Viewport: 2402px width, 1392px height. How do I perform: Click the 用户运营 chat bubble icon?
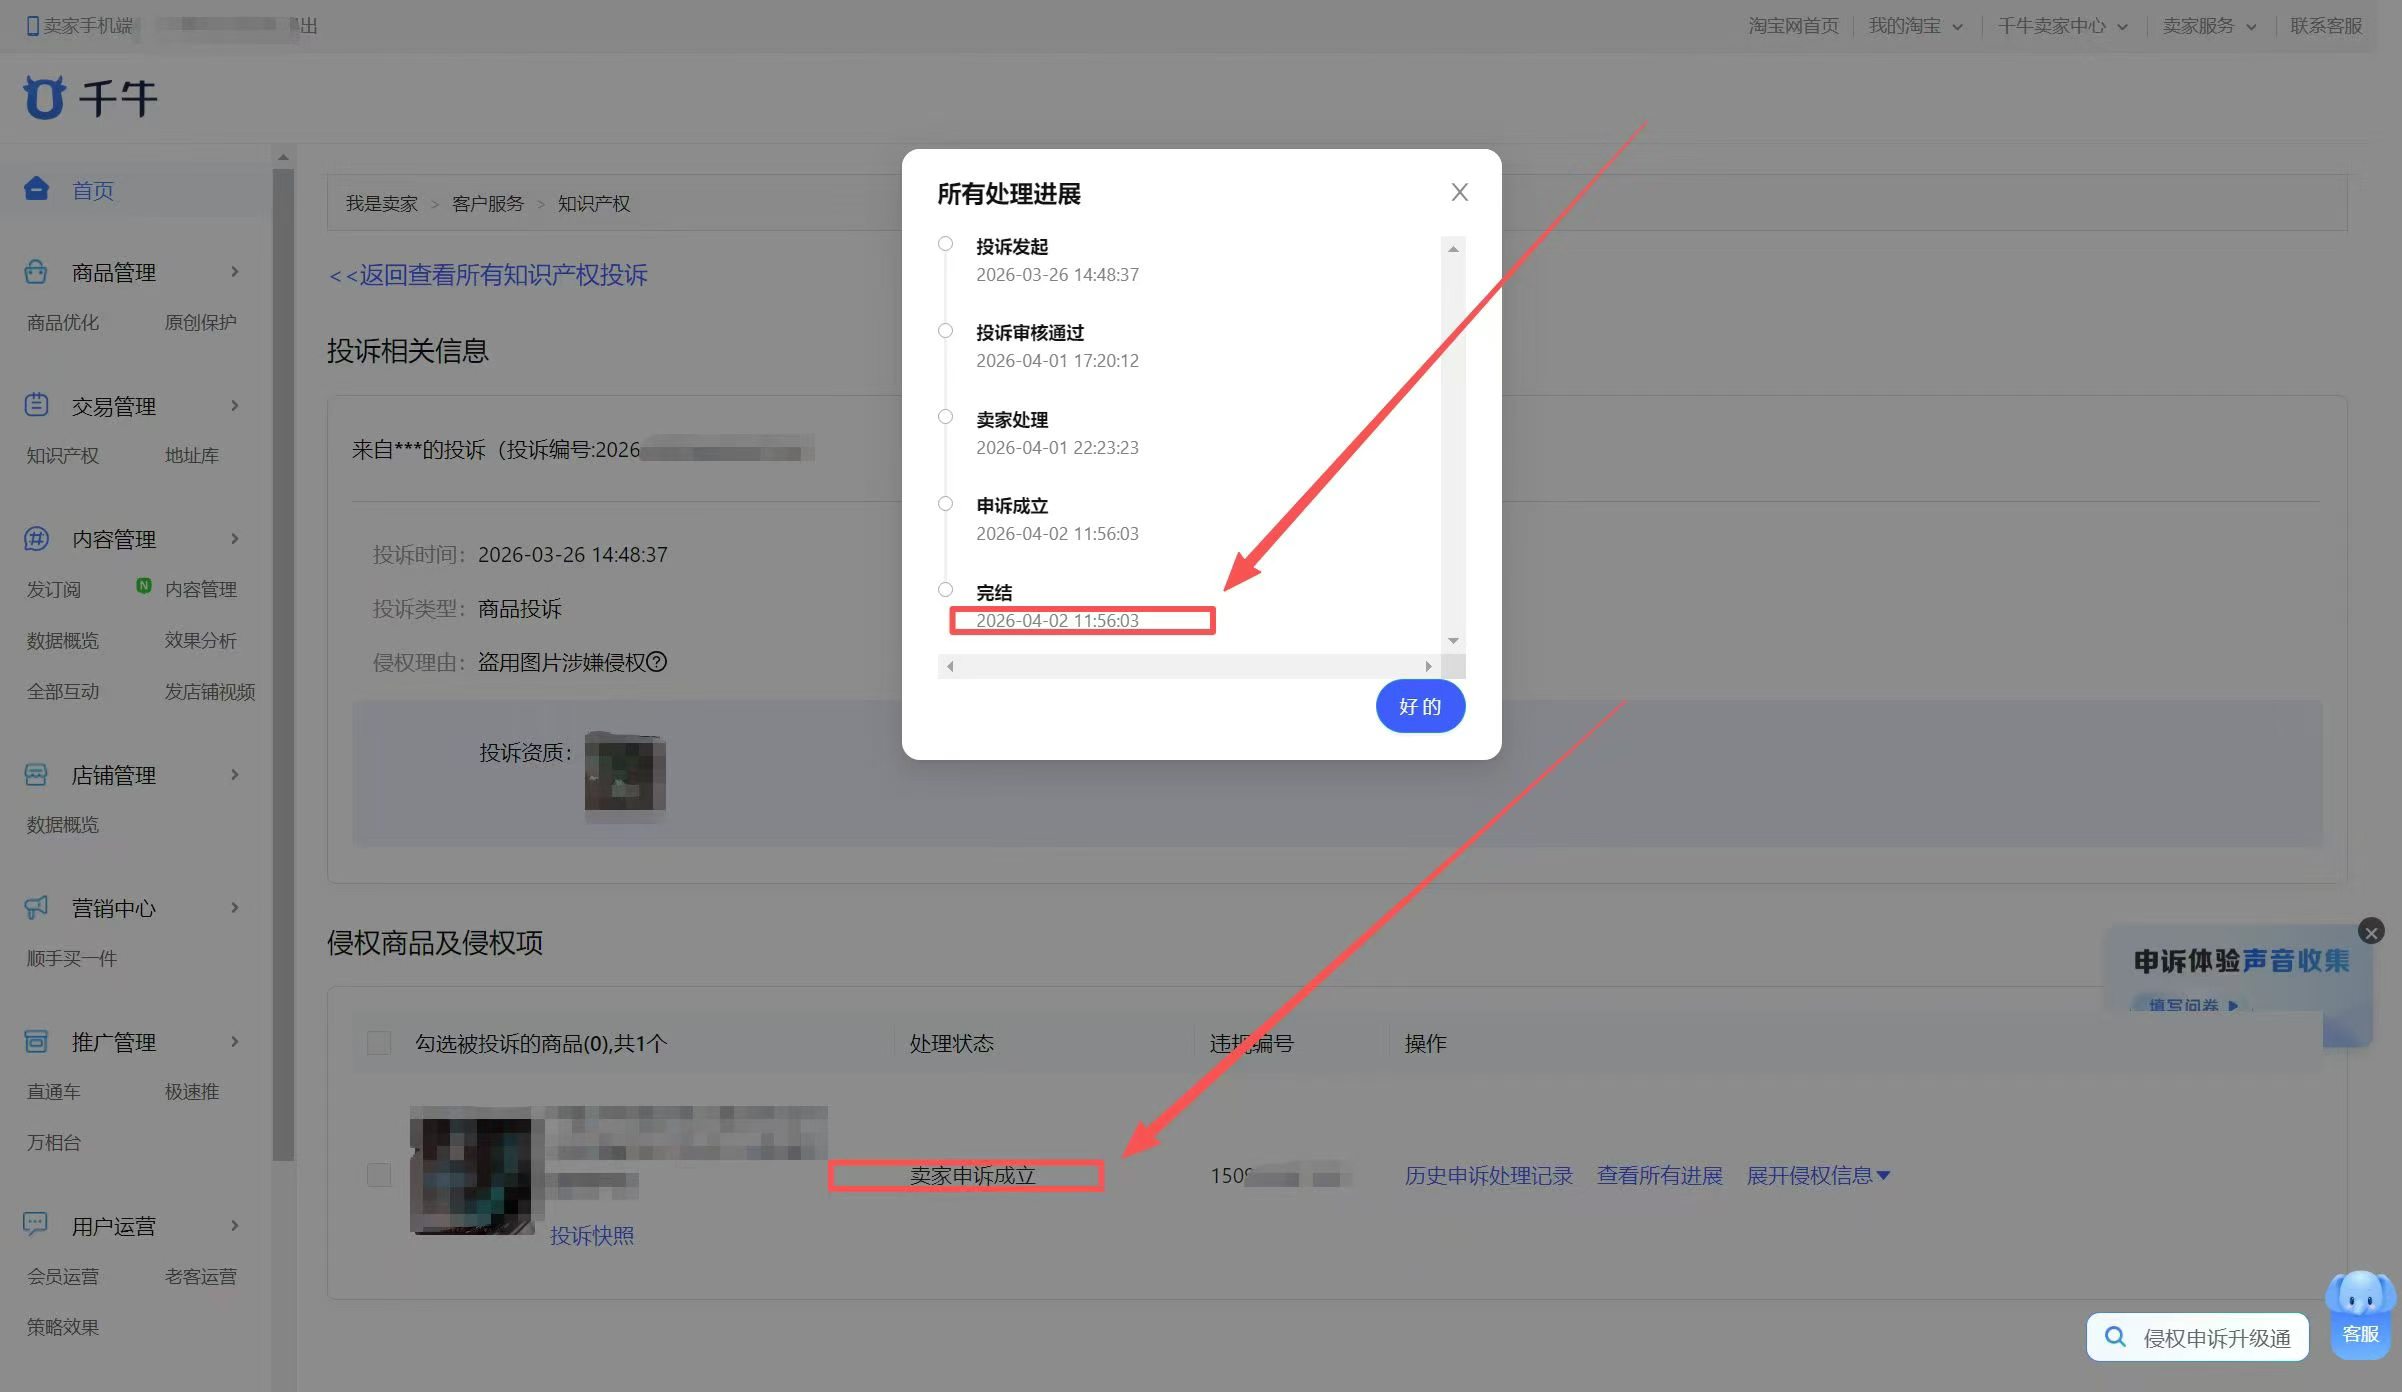(x=36, y=1224)
